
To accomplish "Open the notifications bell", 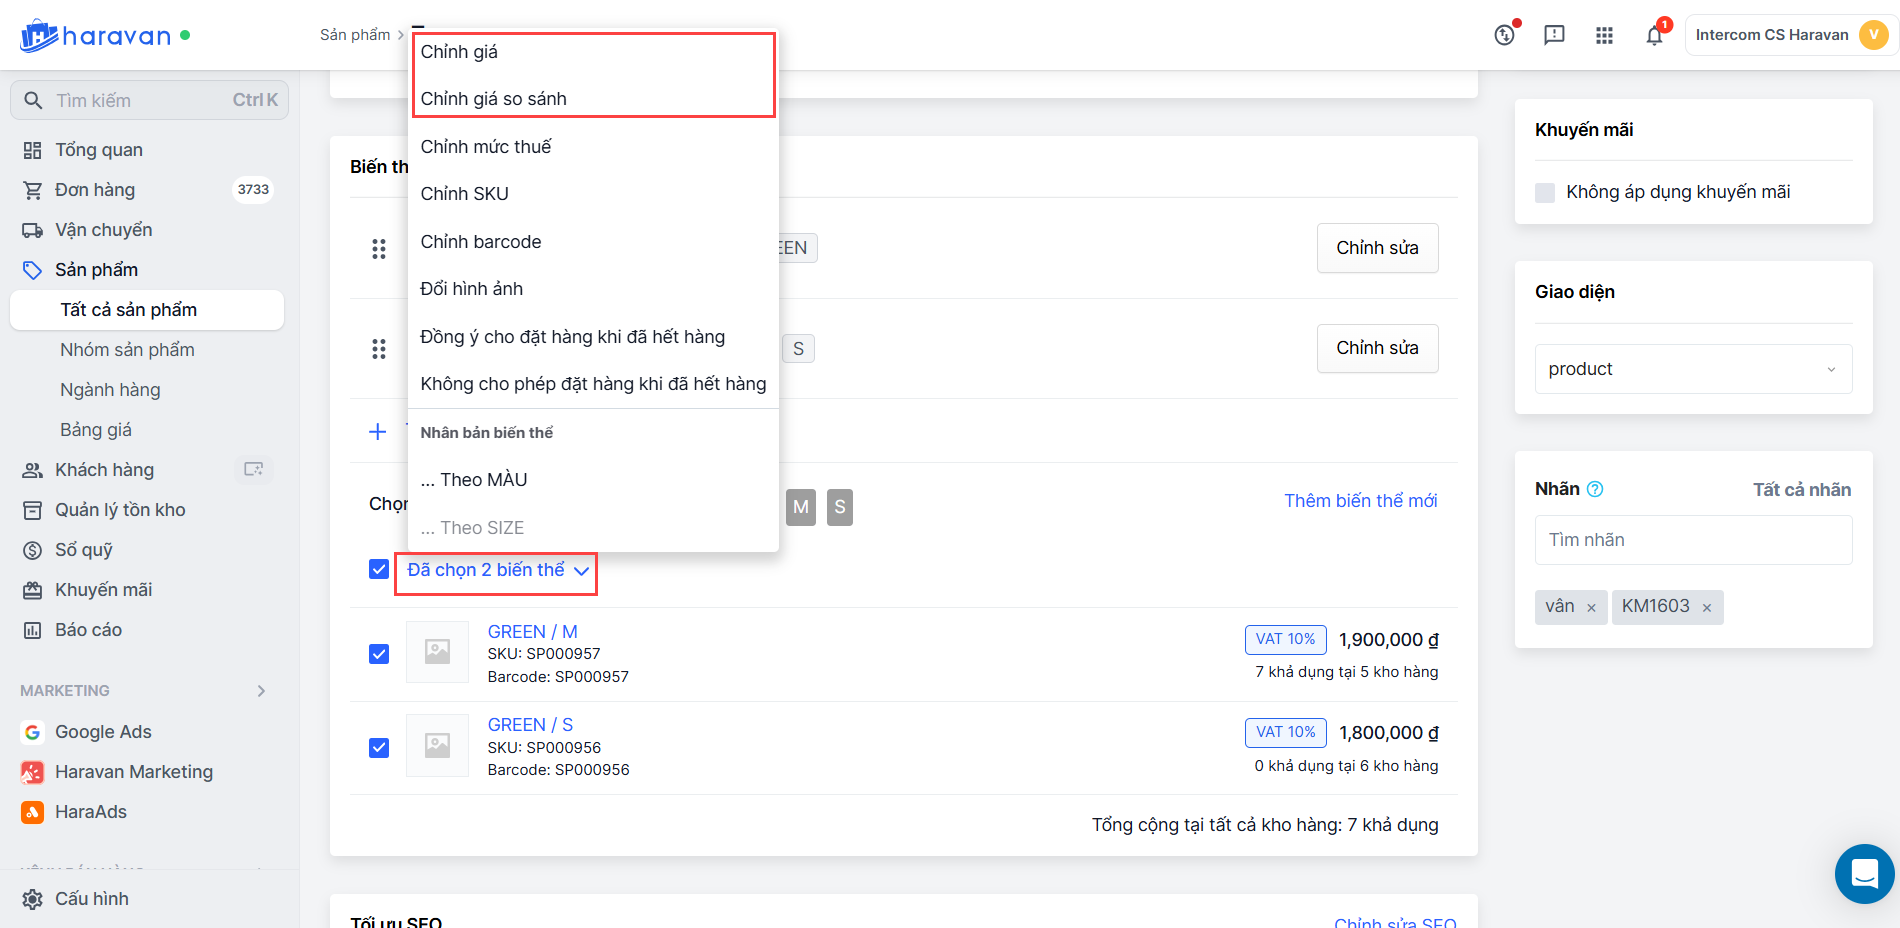I will click(1655, 35).
